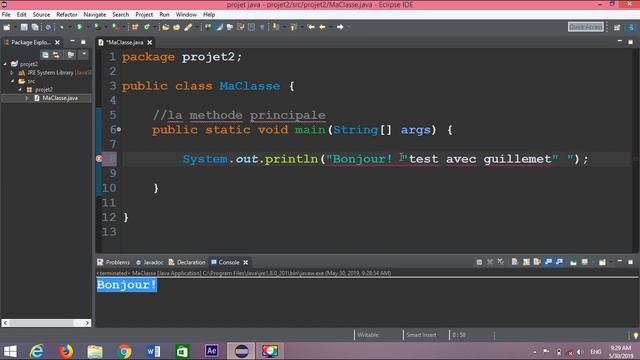Screen dimensions: 640x360
Task: Open the Refactor menu
Action: click(x=67, y=14)
